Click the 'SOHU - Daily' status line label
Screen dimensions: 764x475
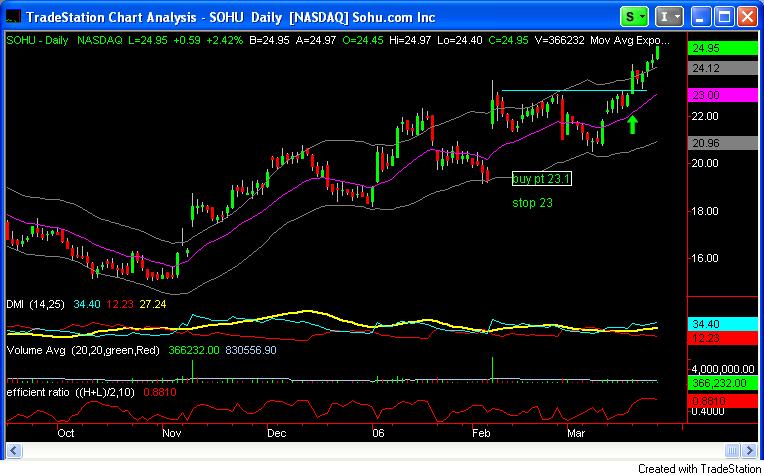[x=38, y=40]
